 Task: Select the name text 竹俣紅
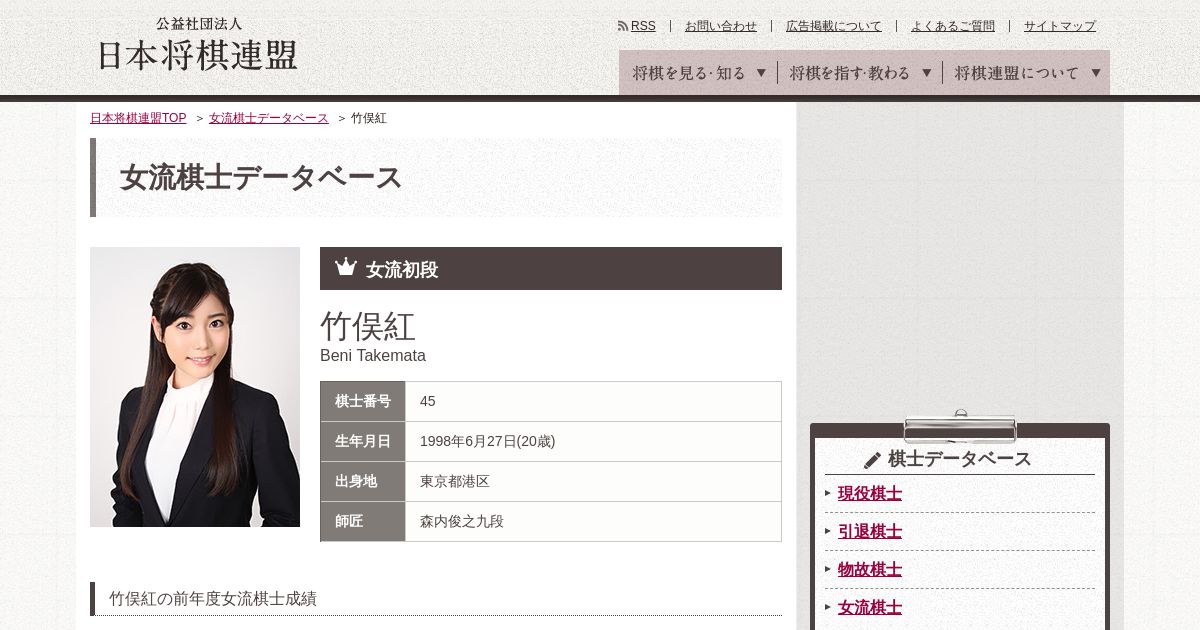coord(368,326)
